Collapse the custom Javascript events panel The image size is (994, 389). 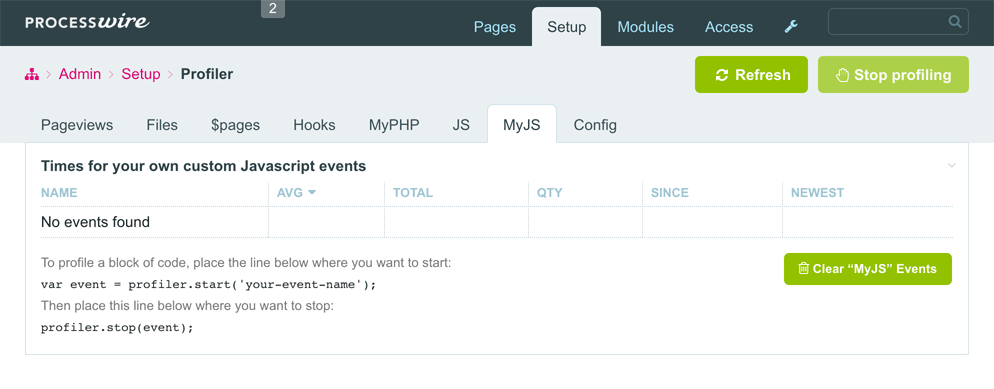tap(952, 166)
